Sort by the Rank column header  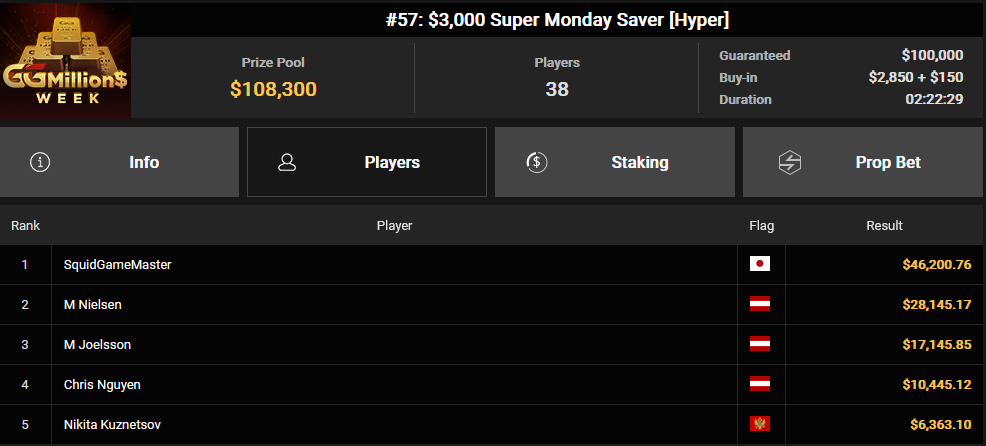coord(25,226)
